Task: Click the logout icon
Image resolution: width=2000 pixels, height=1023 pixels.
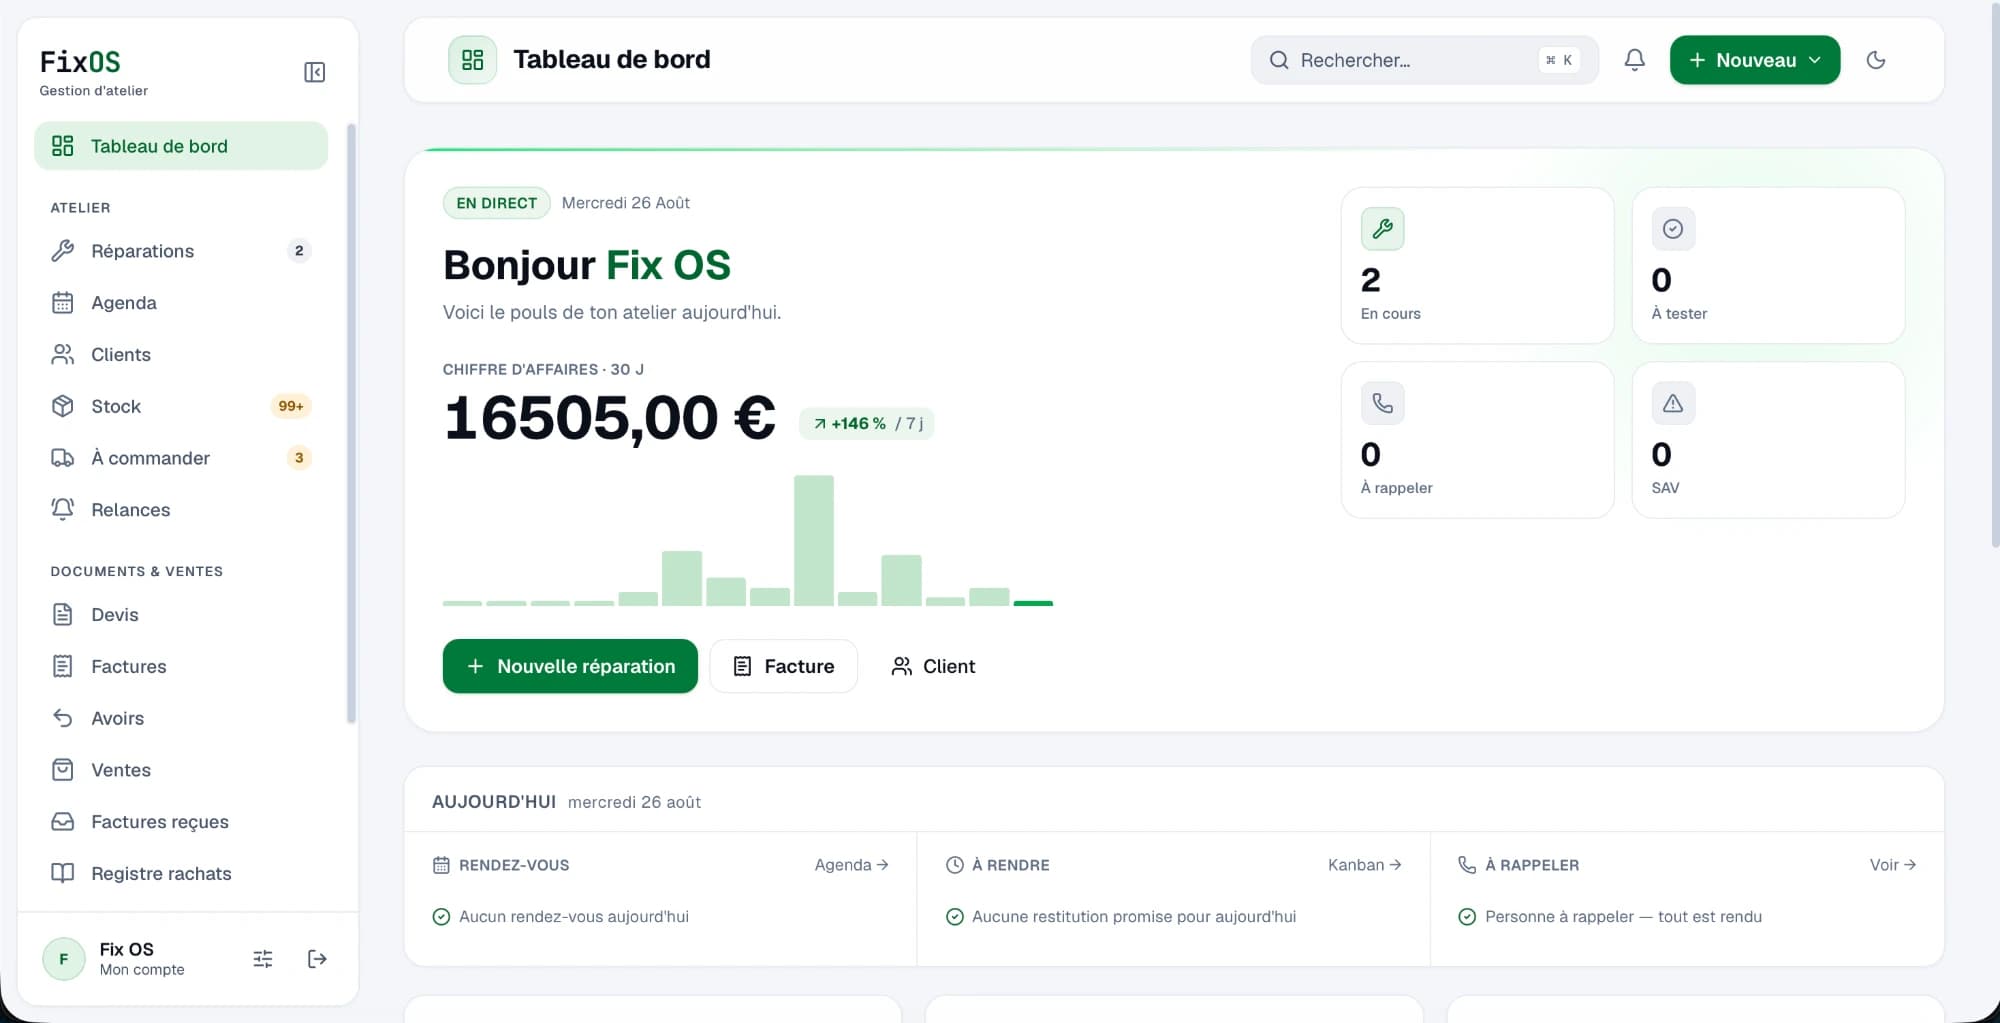Action: (317, 959)
